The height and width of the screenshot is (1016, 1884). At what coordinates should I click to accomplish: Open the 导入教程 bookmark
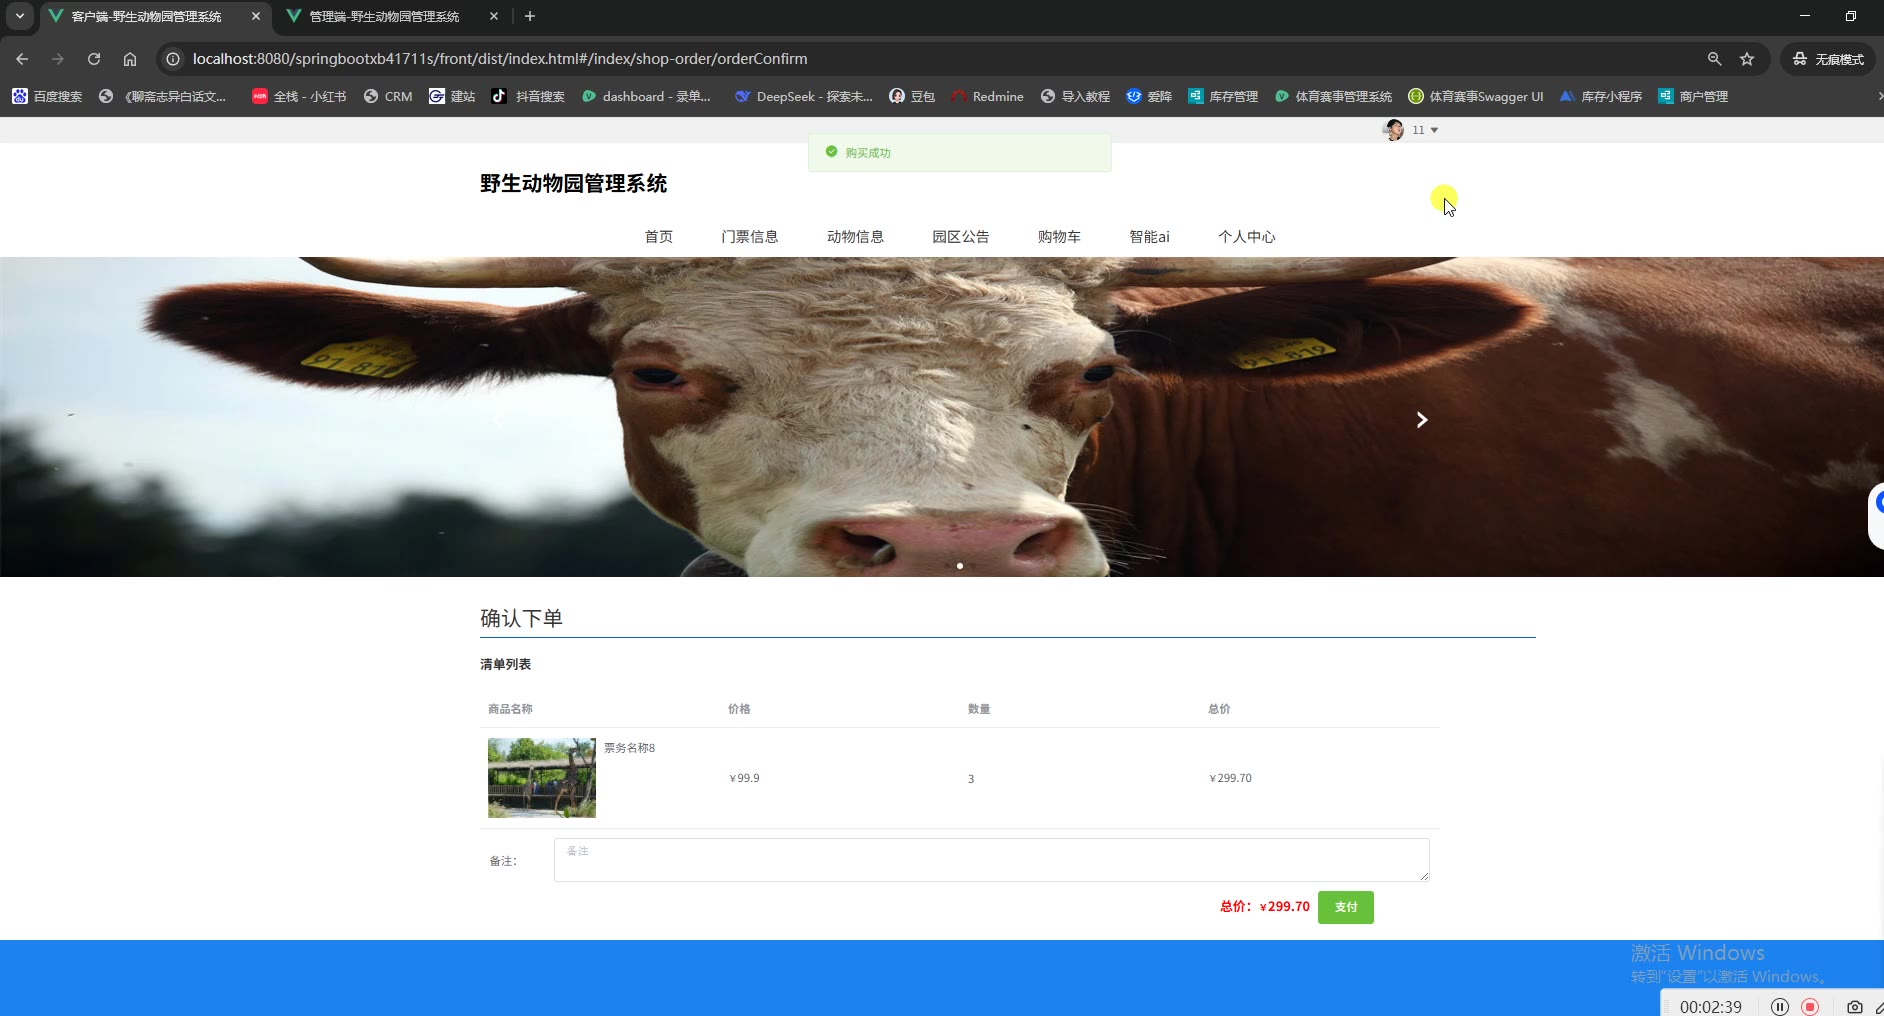coord(1075,97)
